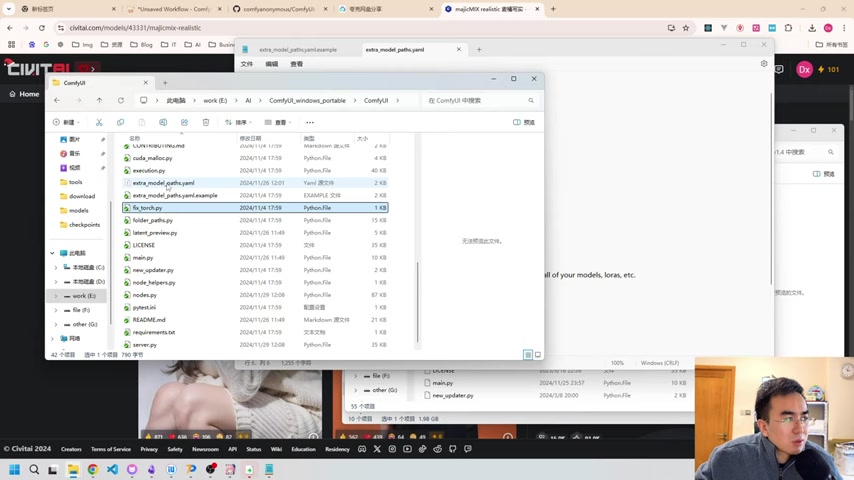Select main.py in ComfyUI file list
Image resolution: width=854 pixels, height=480 pixels.
click(x=255, y=258)
